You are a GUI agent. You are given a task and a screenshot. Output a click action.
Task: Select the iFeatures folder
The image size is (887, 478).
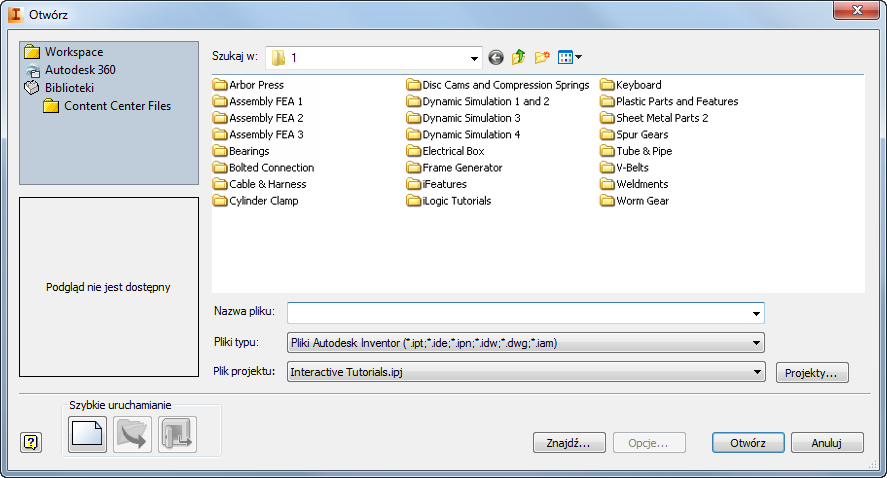[x=437, y=184]
